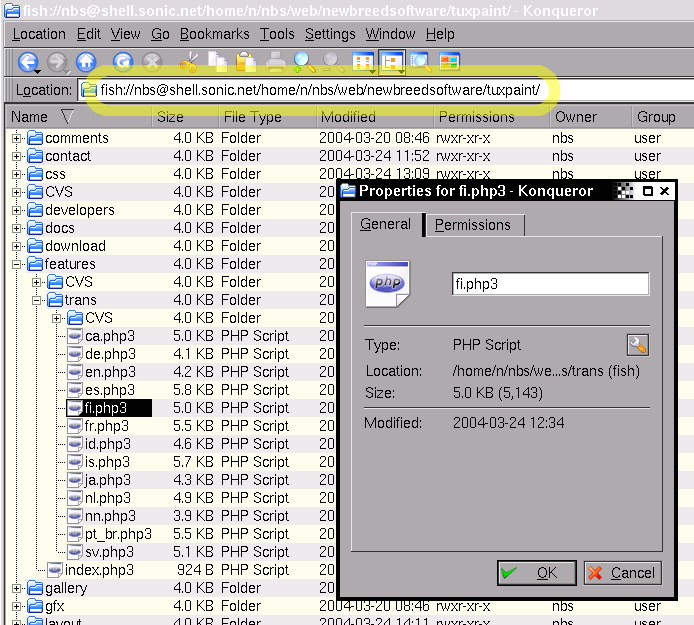Image resolution: width=694 pixels, height=625 pixels.
Task: Cut selection with the scissors icon
Action: point(189,62)
